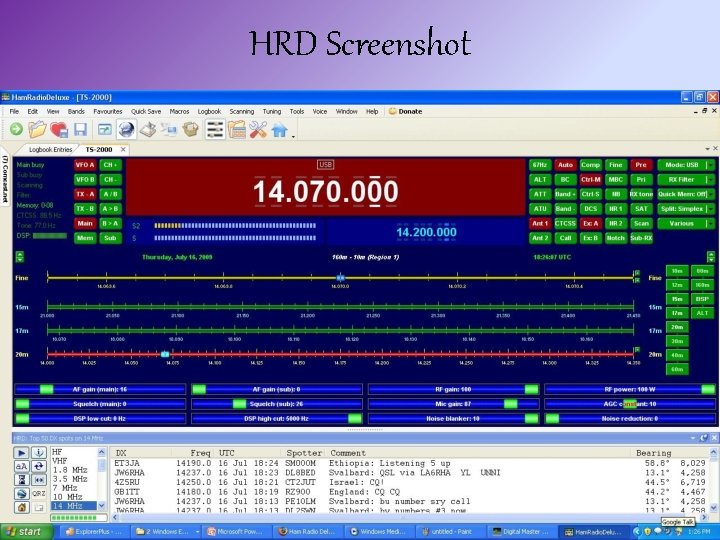Click the RF power: 100 W slider
This screenshot has width=720, height=540.
tap(630, 389)
